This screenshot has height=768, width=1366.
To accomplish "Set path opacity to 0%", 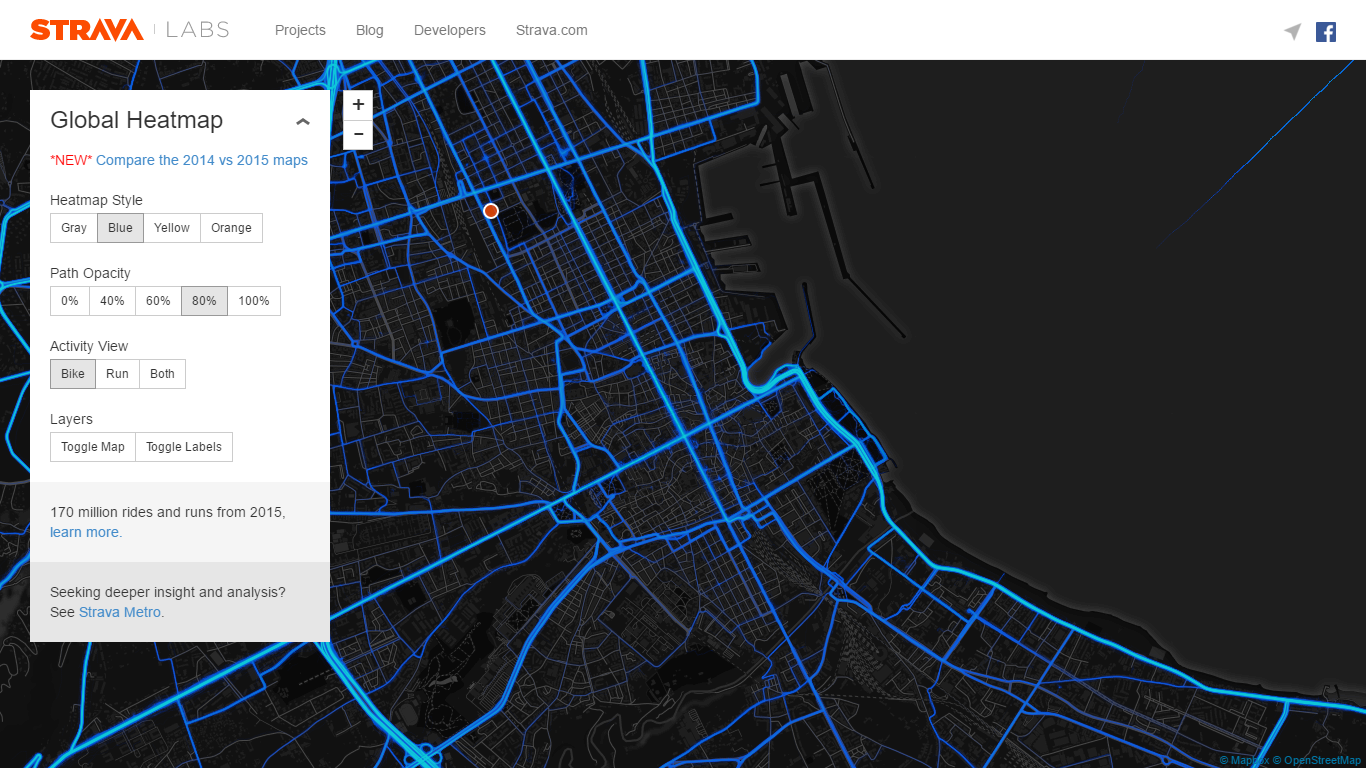I will tap(70, 301).
